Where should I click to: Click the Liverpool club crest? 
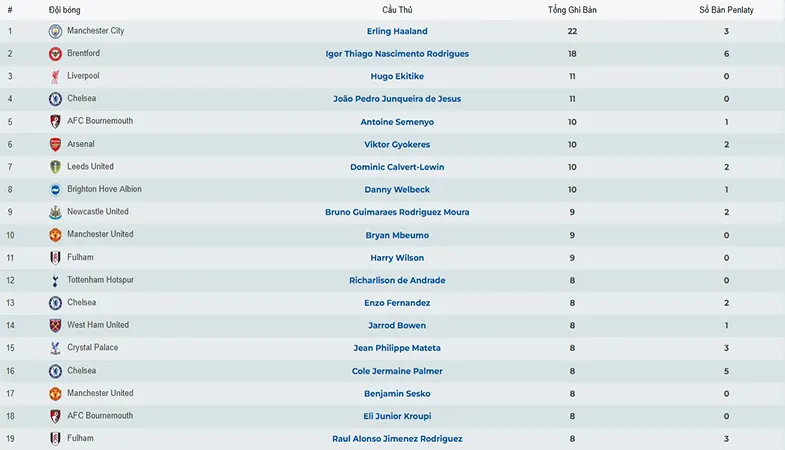(x=55, y=76)
